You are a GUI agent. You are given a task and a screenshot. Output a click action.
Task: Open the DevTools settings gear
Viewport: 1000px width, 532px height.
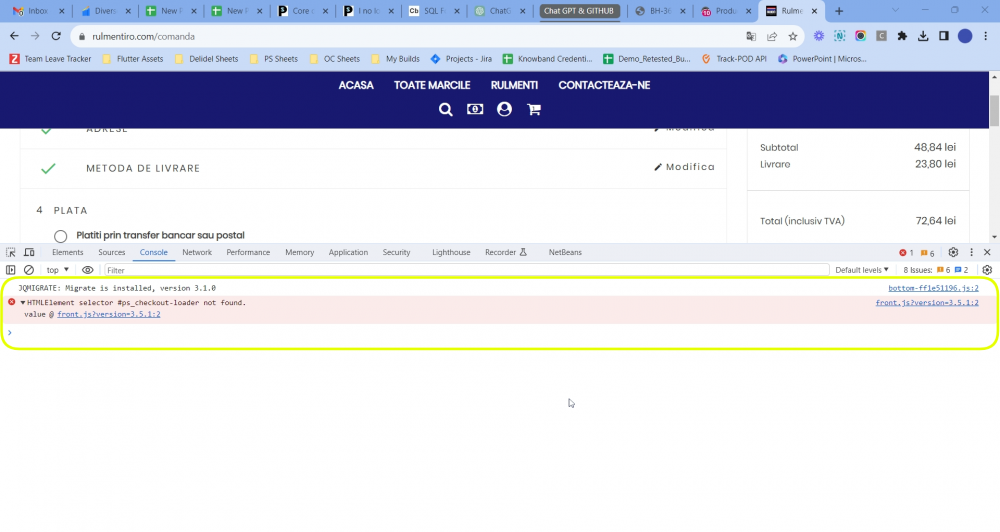[x=953, y=253]
